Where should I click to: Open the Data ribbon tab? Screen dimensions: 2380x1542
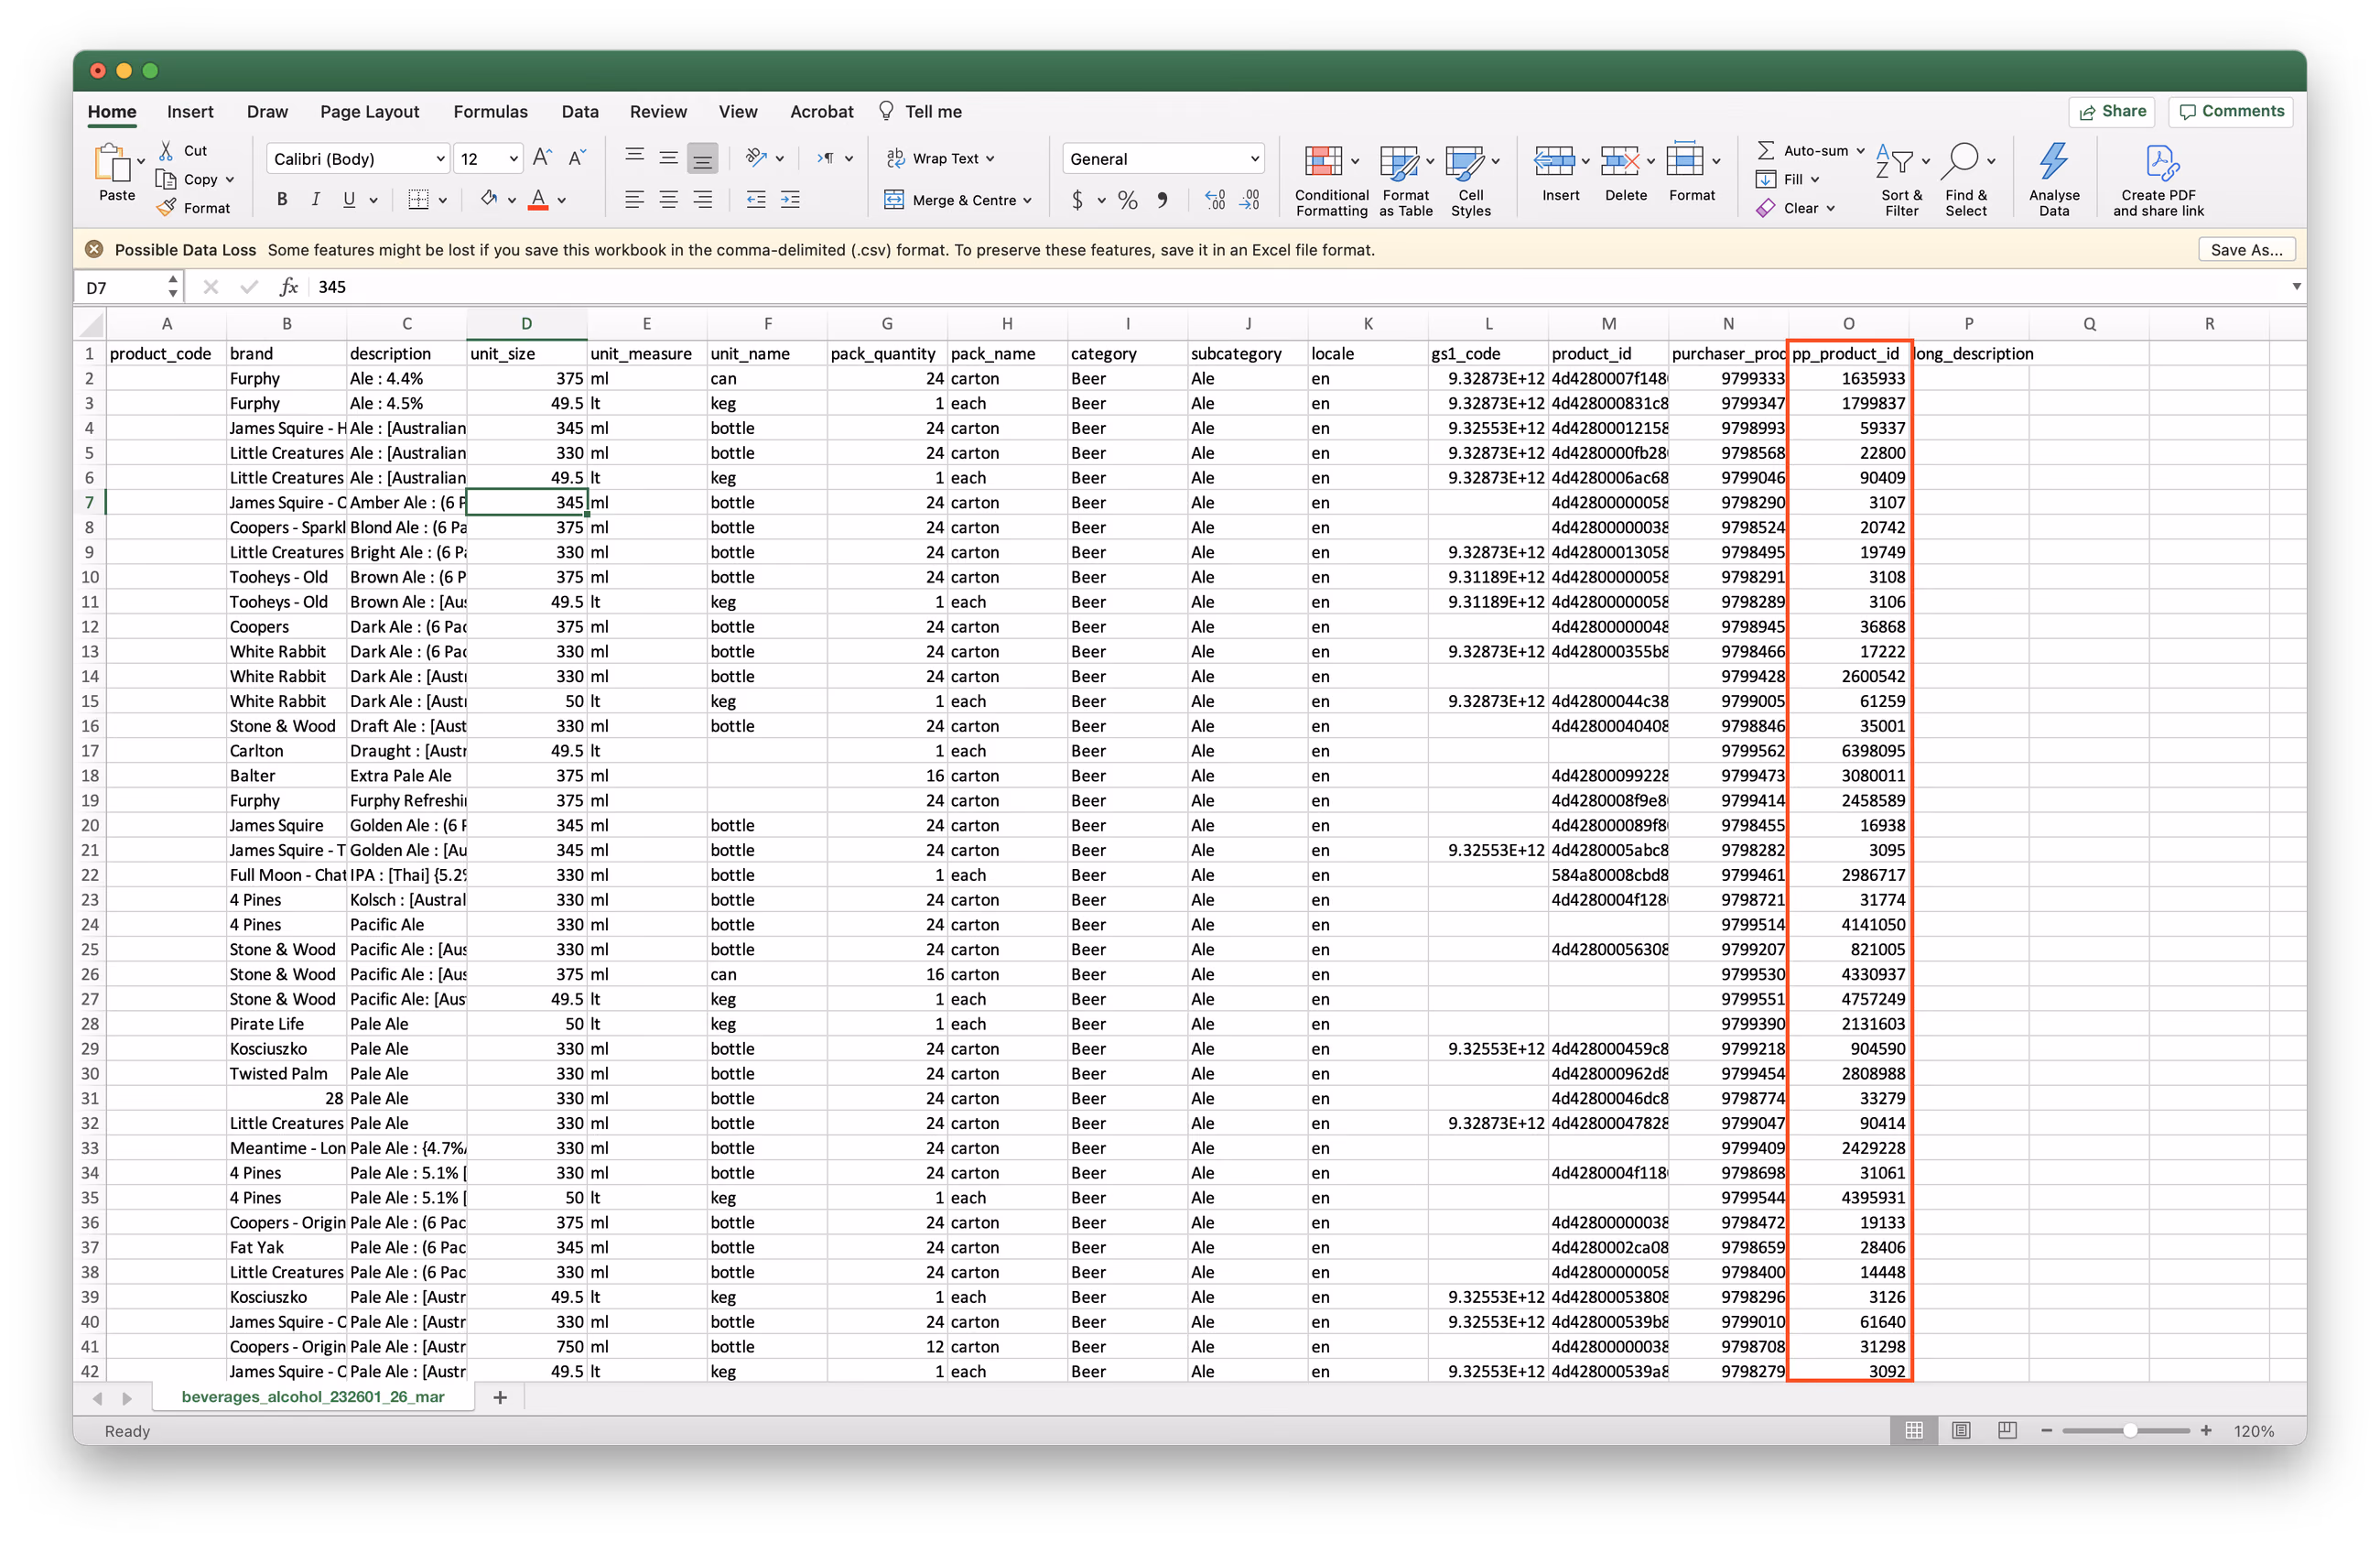click(580, 112)
